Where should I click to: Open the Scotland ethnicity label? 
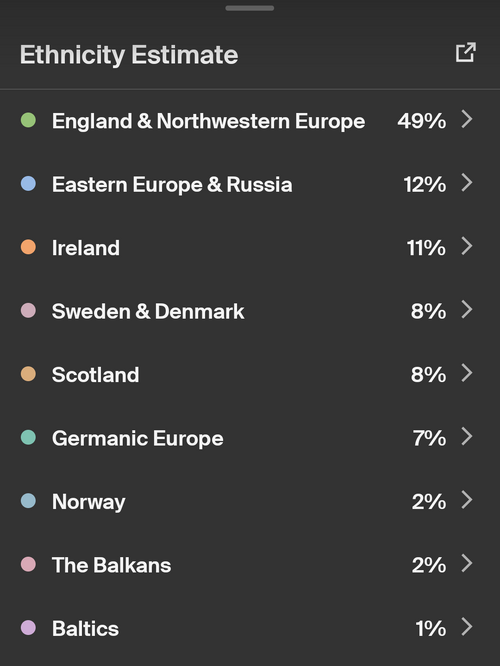tap(96, 375)
